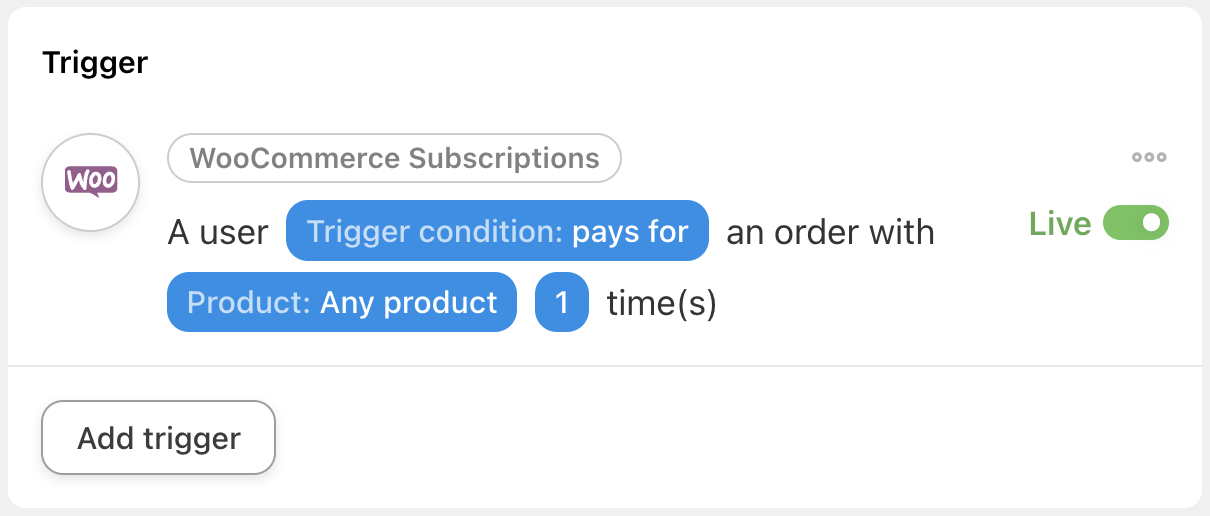Click the "Trigger condition:" label in pill
This screenshot has height=516, width=1210.
(x=435, y=232)
